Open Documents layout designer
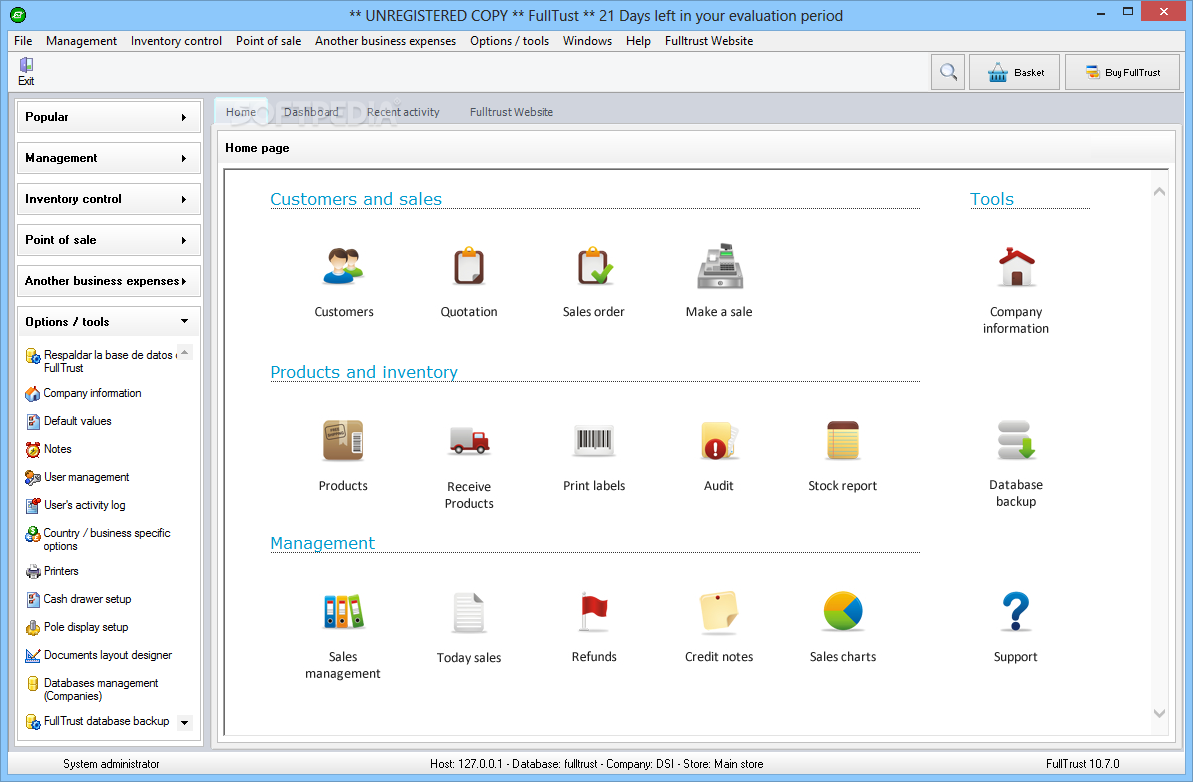This screenshot has width=1193, height=782. tap(99, 655)
